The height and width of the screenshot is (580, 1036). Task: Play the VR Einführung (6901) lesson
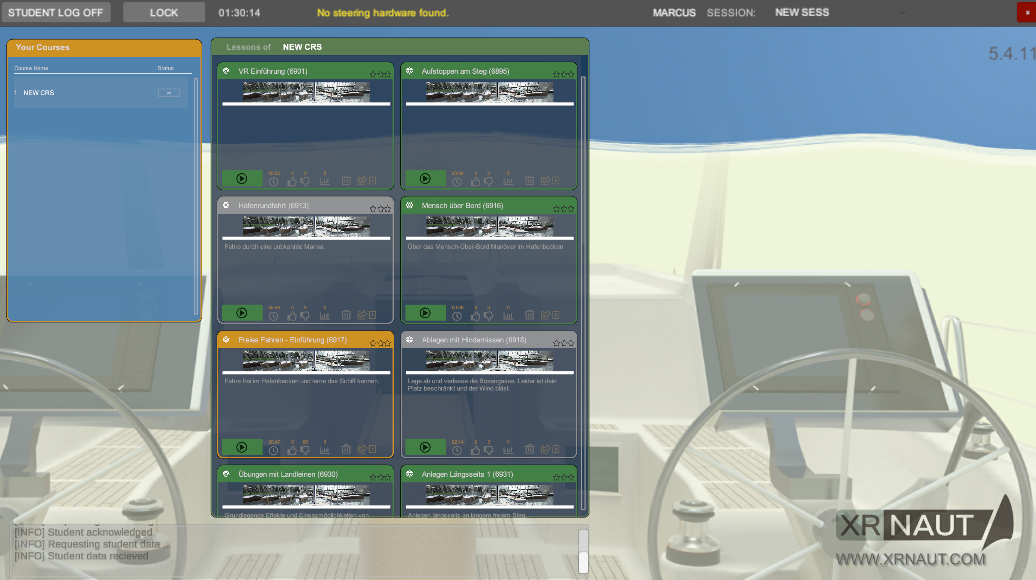coord(241,179)
